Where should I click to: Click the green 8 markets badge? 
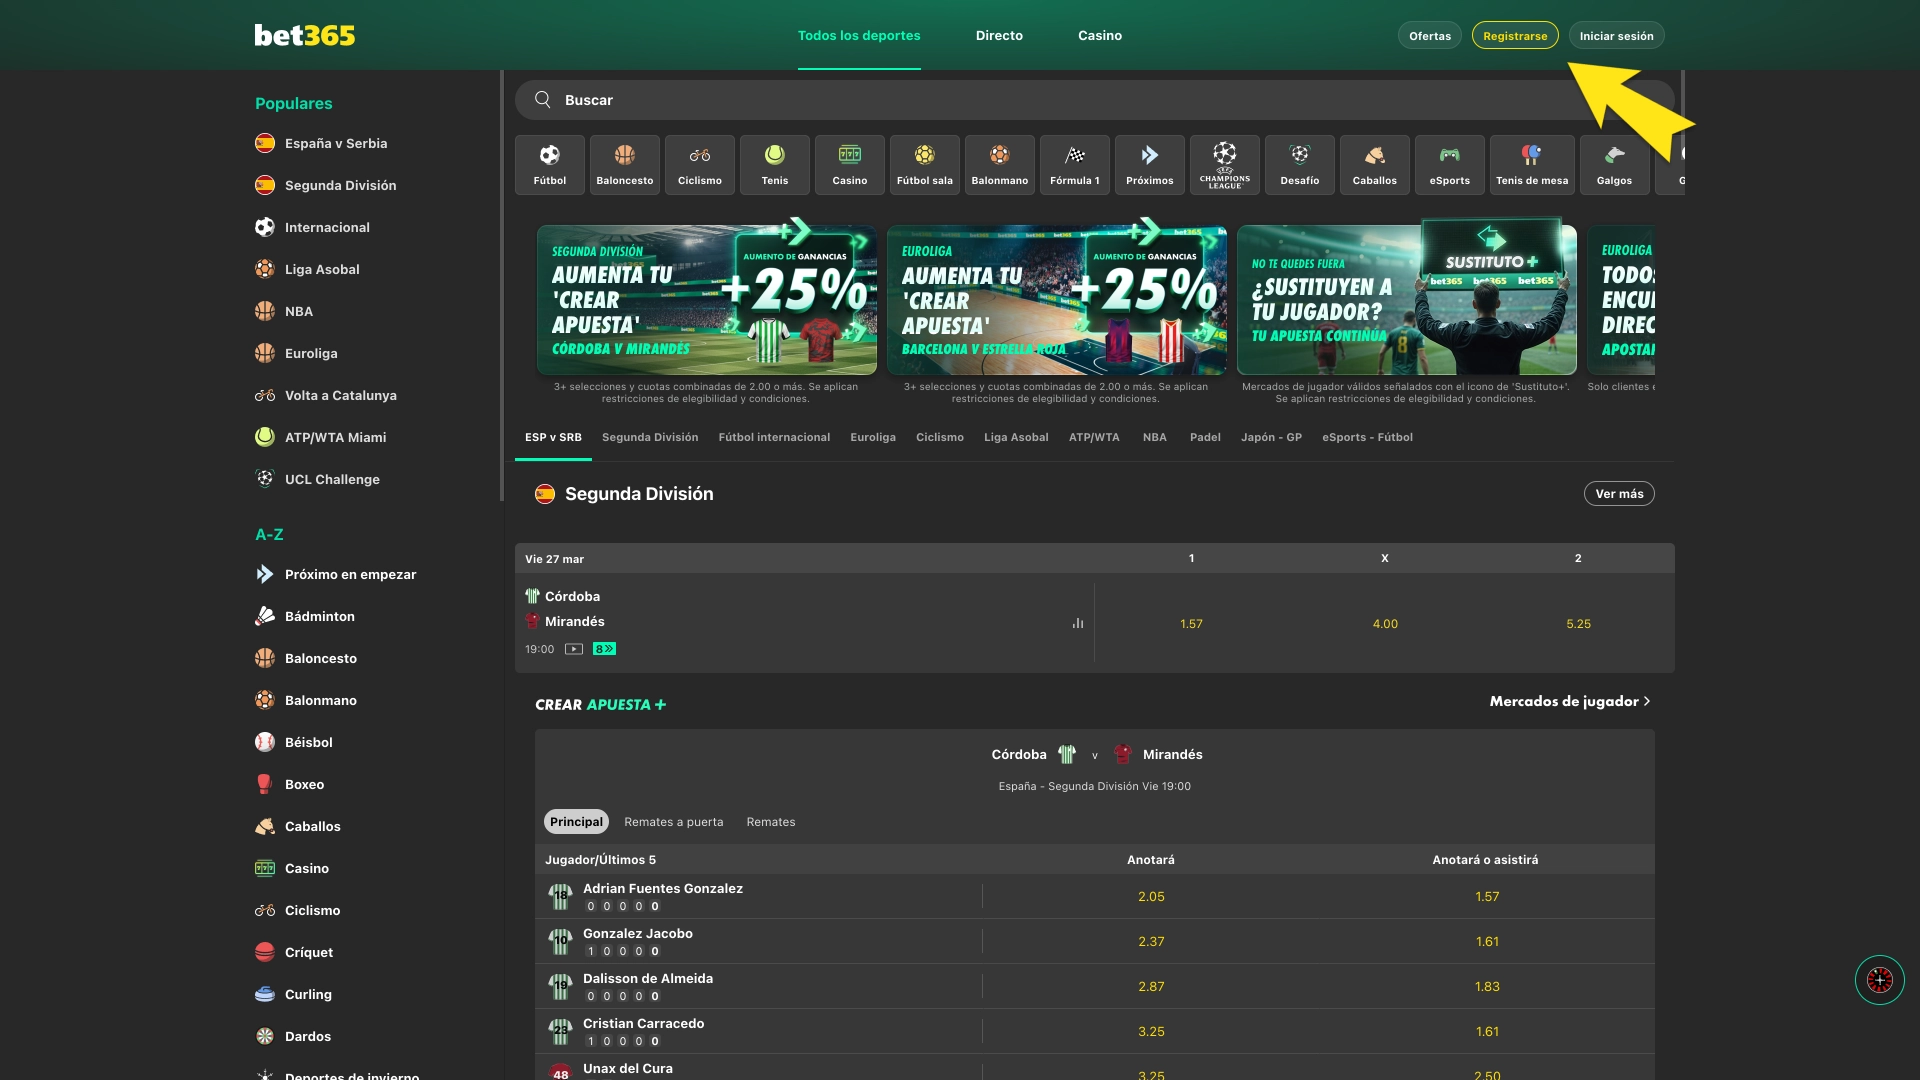(604, 649)
